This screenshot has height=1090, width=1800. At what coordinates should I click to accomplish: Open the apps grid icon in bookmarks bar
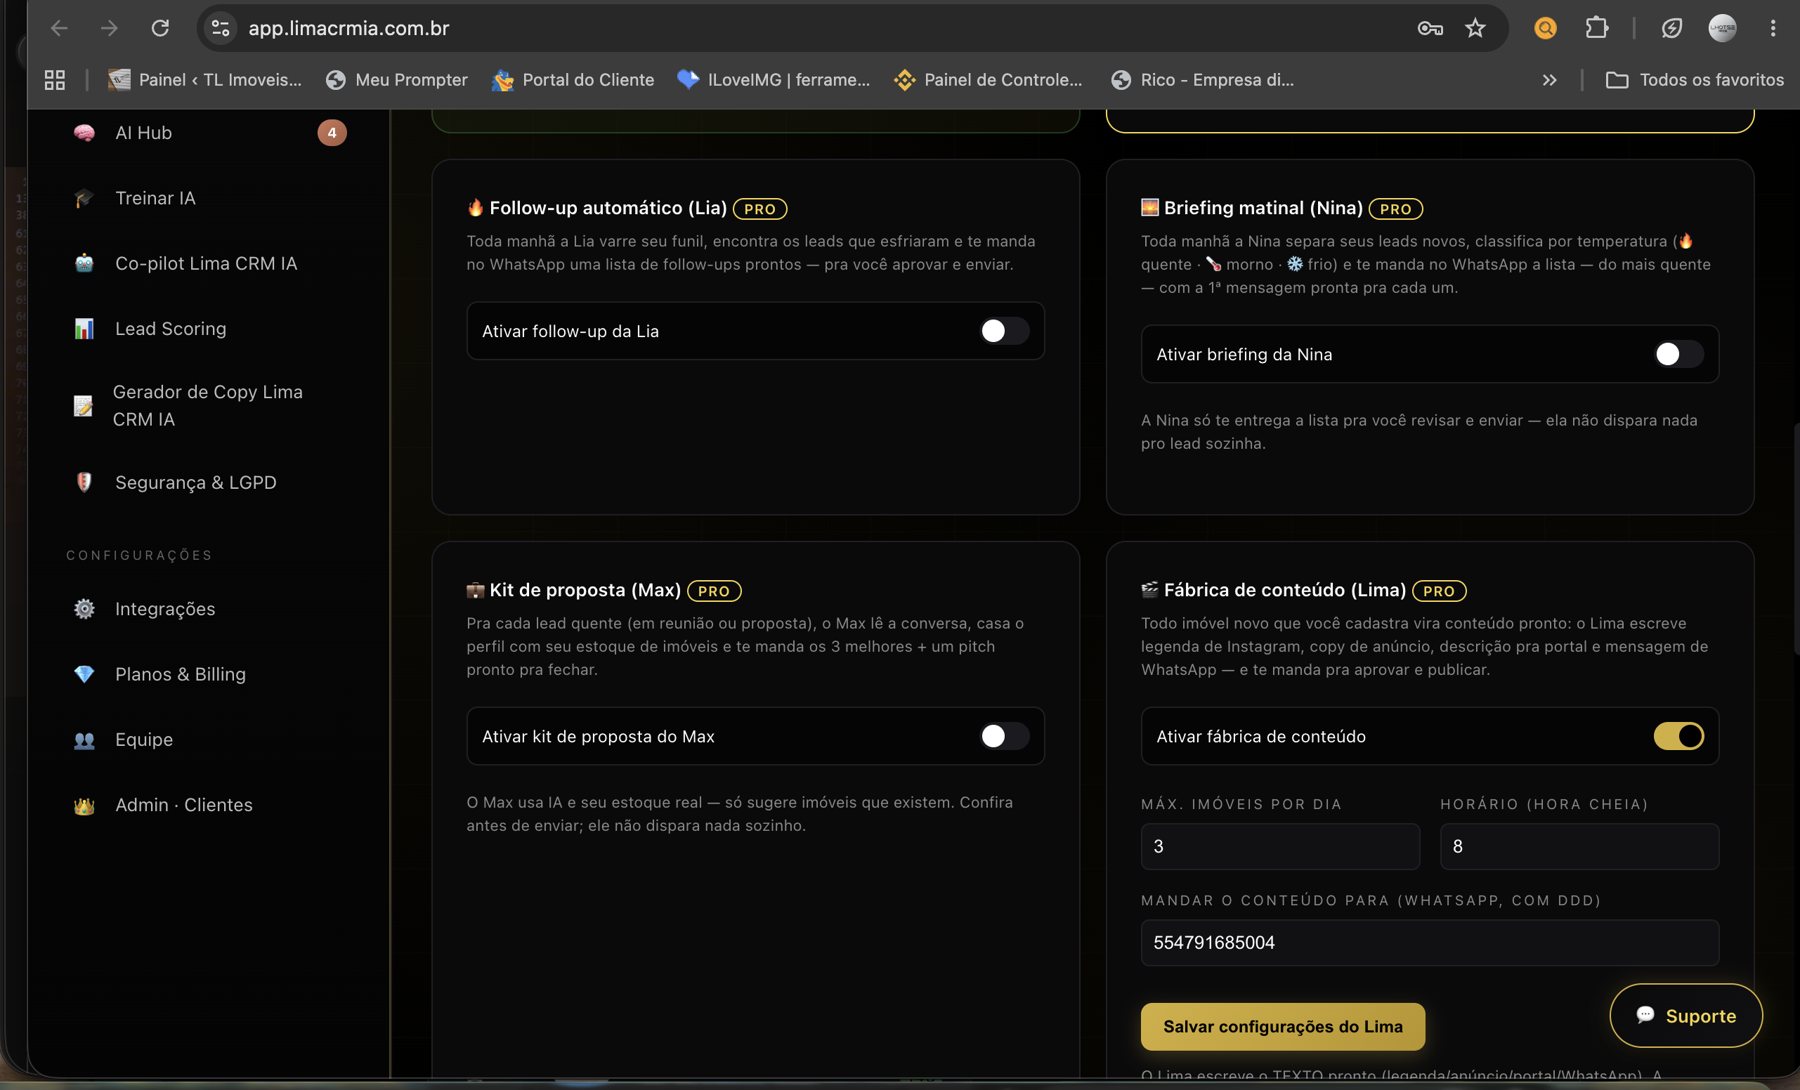point(55,80)
